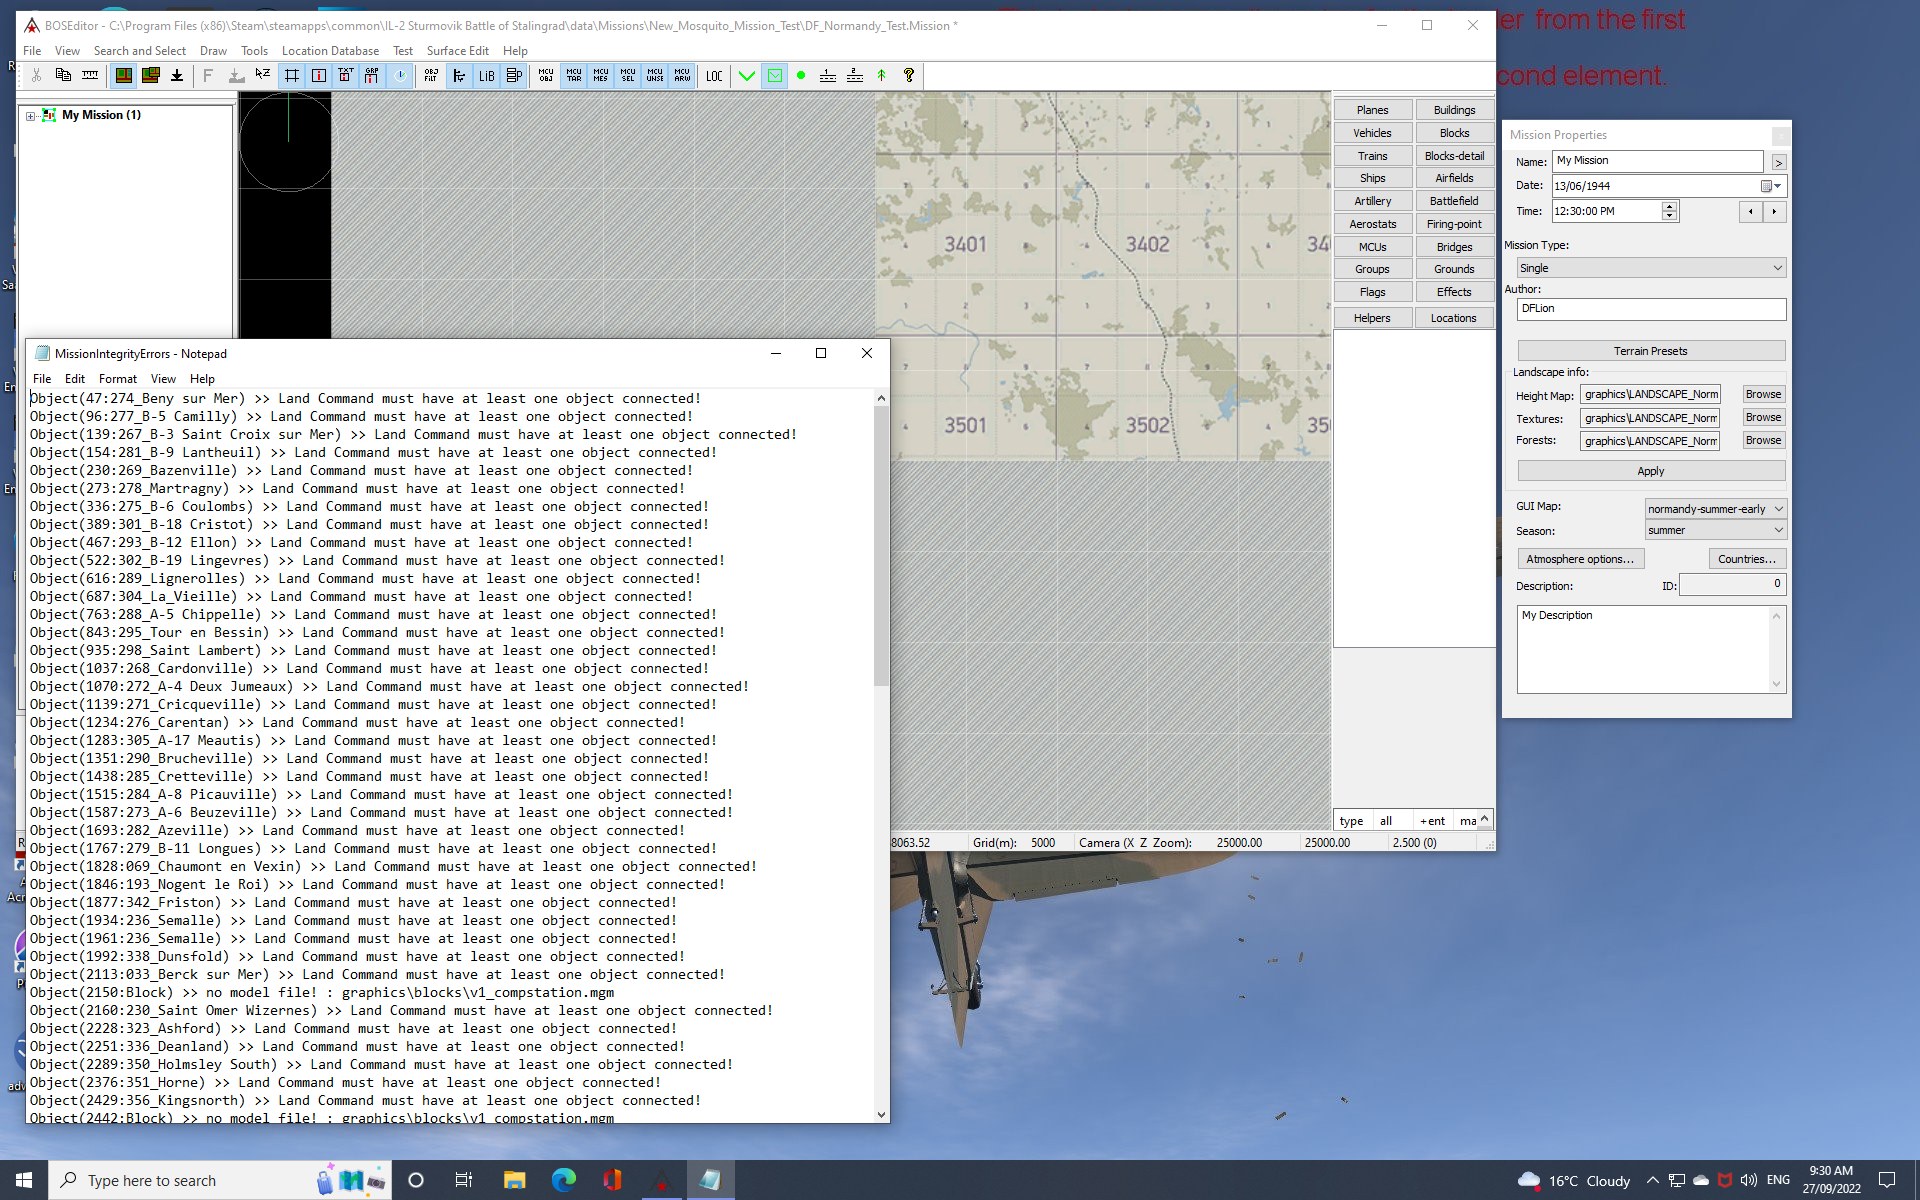
Task: Open the Mission Type dropdown
Action: [1650, 268]
